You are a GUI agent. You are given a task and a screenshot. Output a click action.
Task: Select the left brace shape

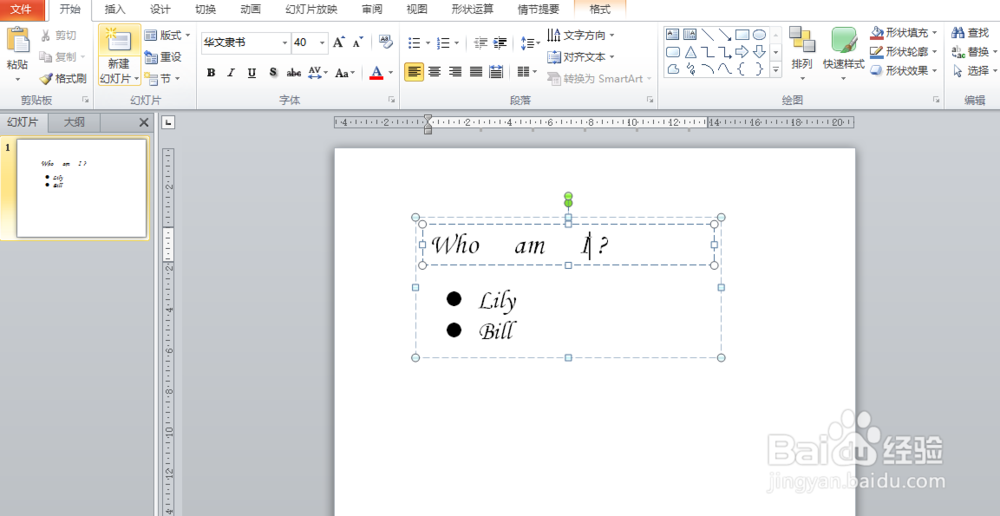pyautogui.click(x=742, y=69)
